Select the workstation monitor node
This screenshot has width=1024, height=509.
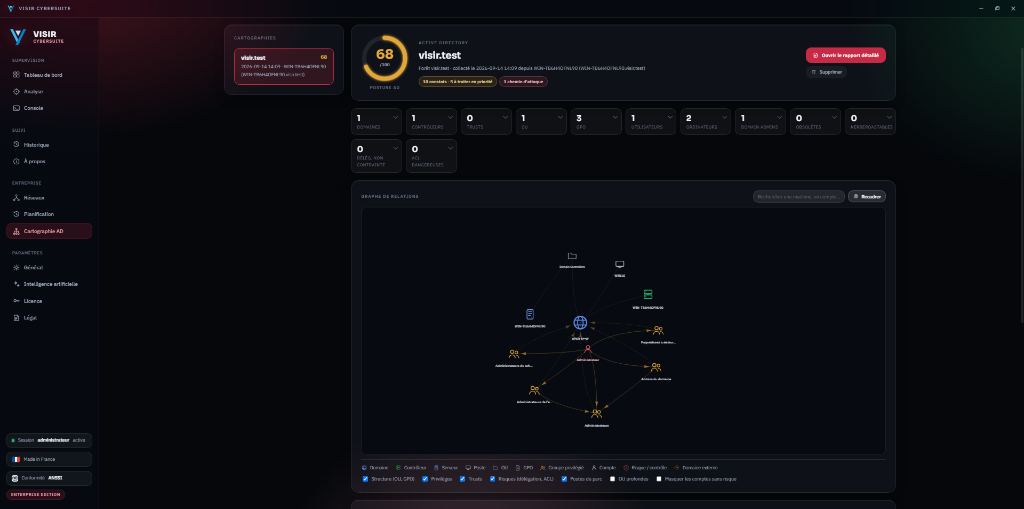coord(620,265)
